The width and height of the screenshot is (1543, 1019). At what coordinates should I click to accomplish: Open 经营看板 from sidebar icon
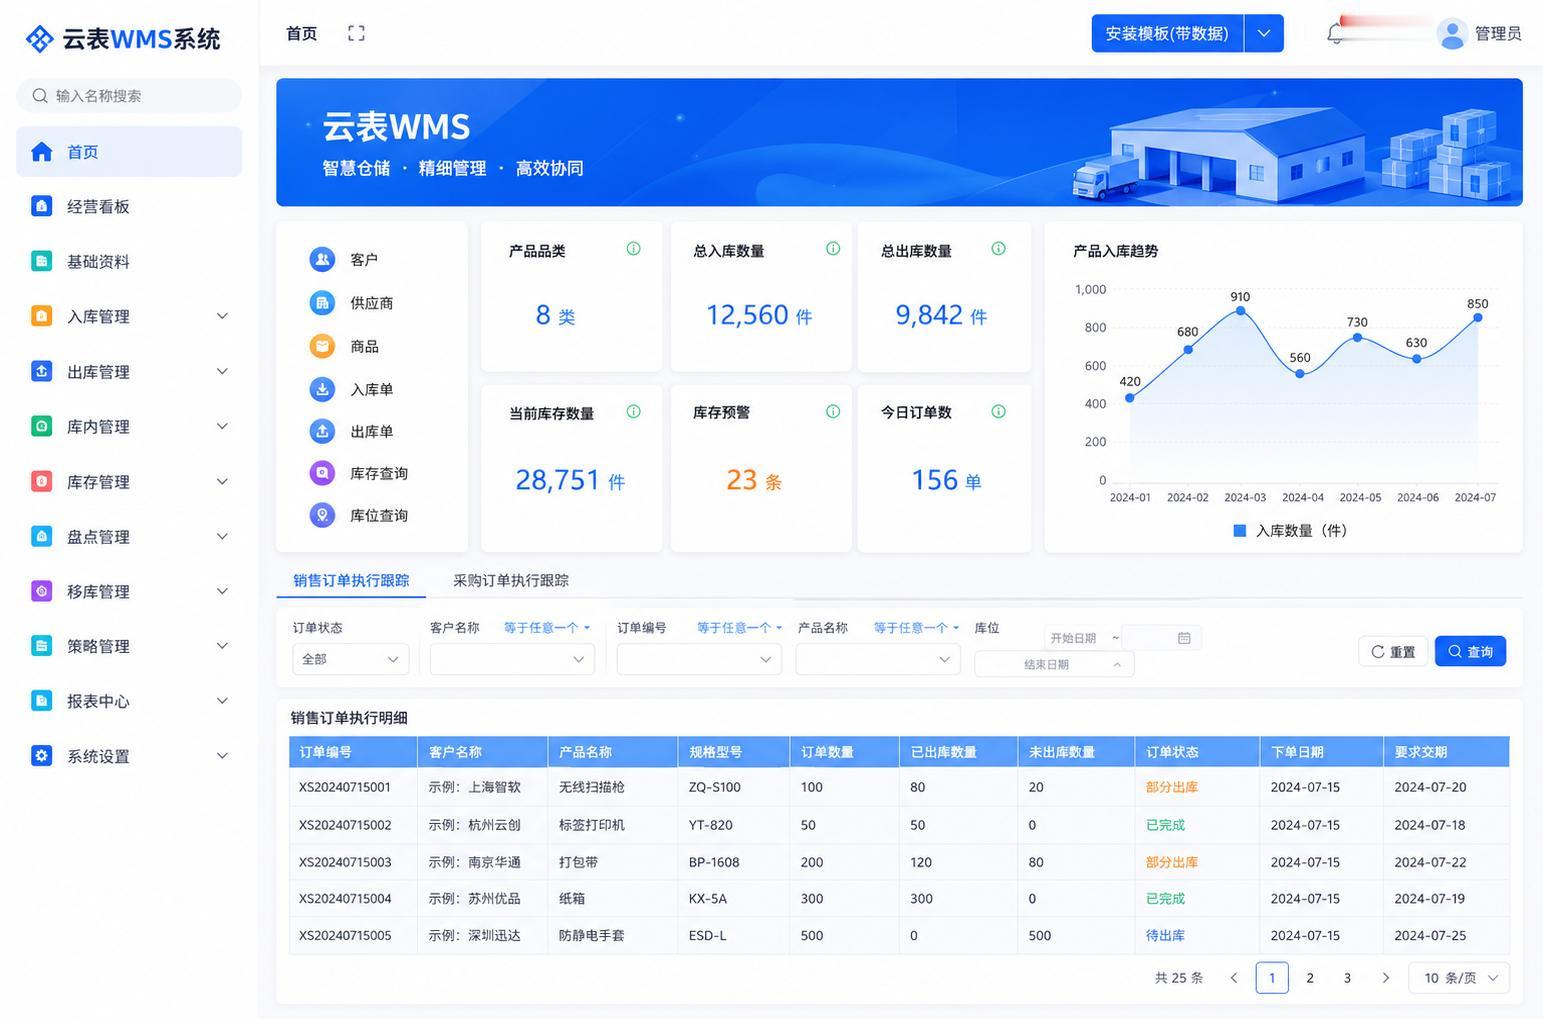[42, 206]
